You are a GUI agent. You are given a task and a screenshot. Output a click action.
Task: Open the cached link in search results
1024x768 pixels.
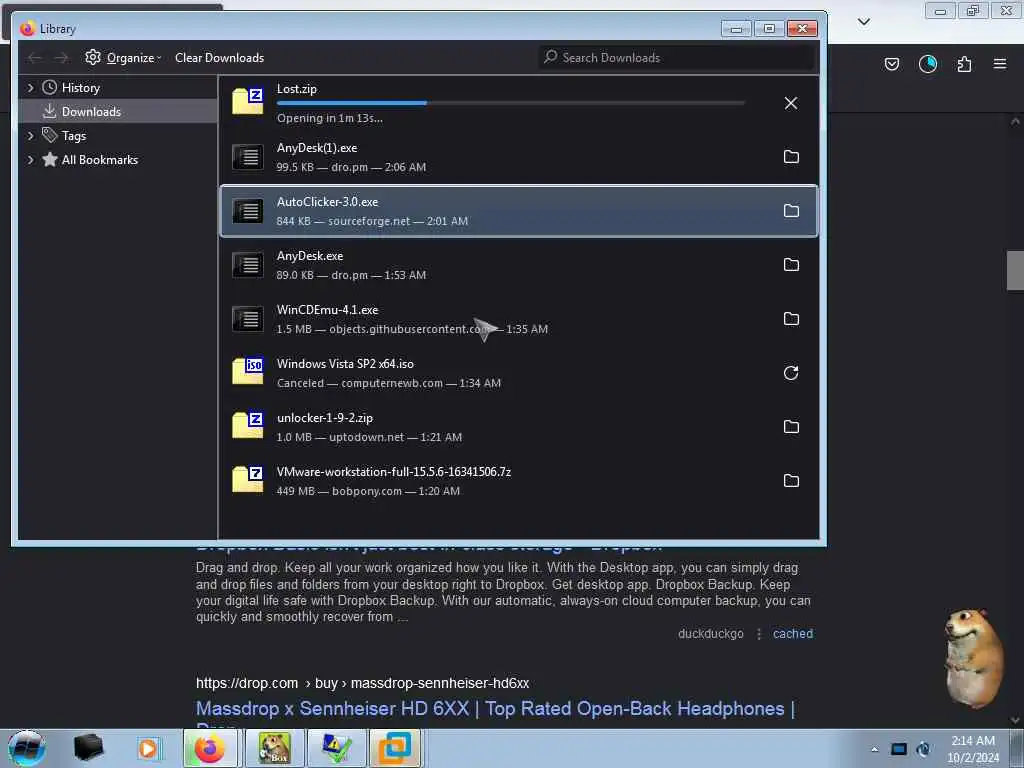tap(793, 633)
